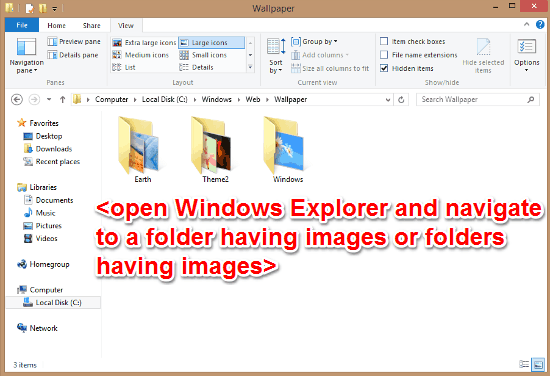The height and width of the screenshot is (376, 550).
Task: Select the Earth folder
Action: point(140,150)
